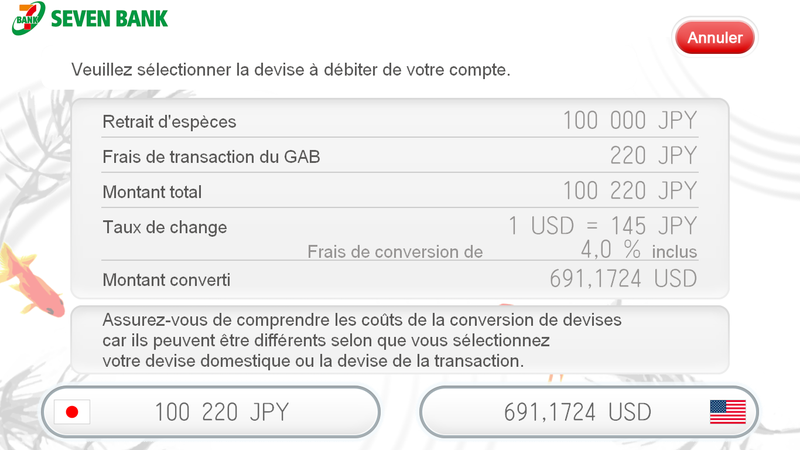Click the United States flag icon

click(728, 412)
